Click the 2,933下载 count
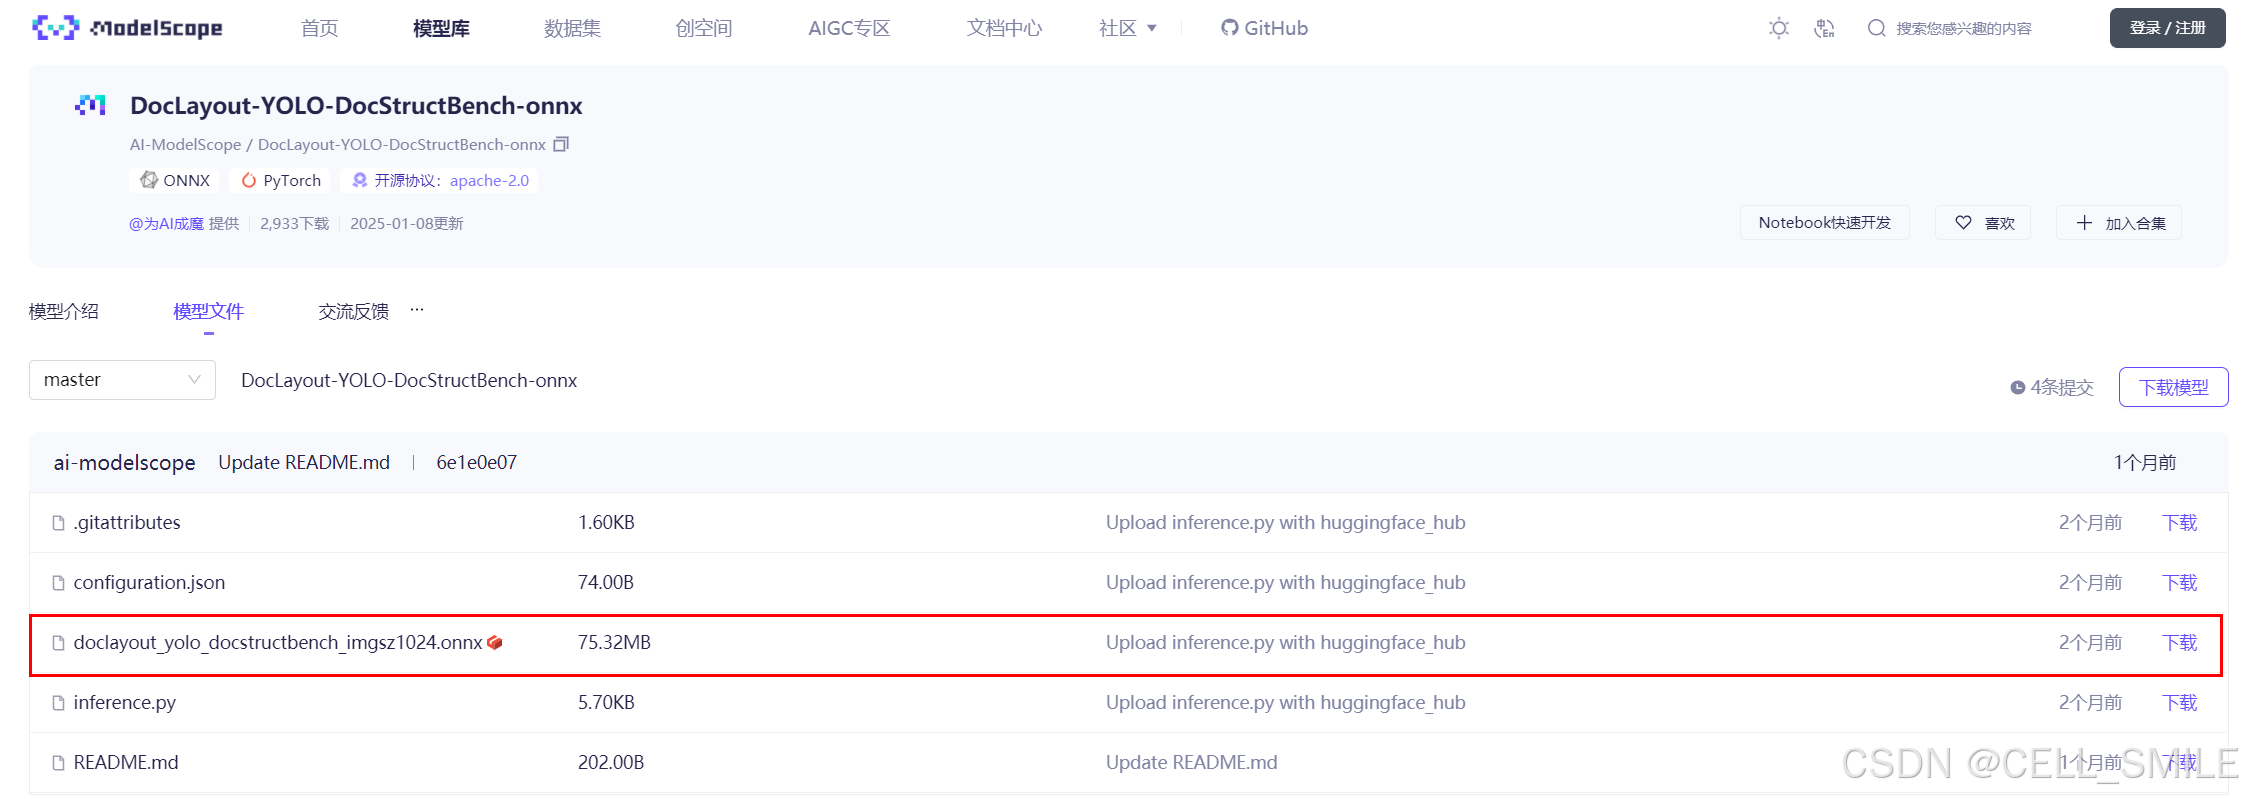The height and width of the screenshot is (799, 2243). (294, 223)
